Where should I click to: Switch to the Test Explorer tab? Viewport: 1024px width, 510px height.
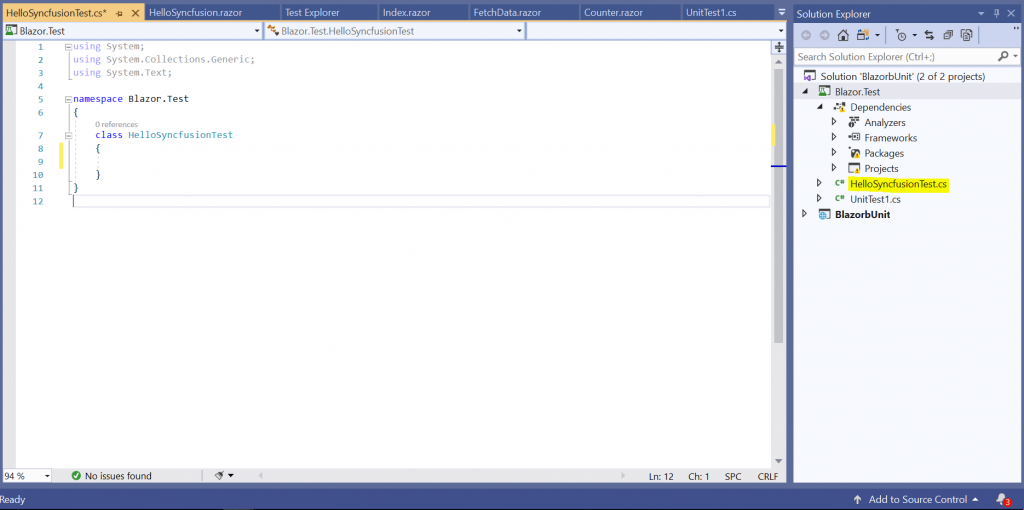pyautogui.click(x=311, y=12)
